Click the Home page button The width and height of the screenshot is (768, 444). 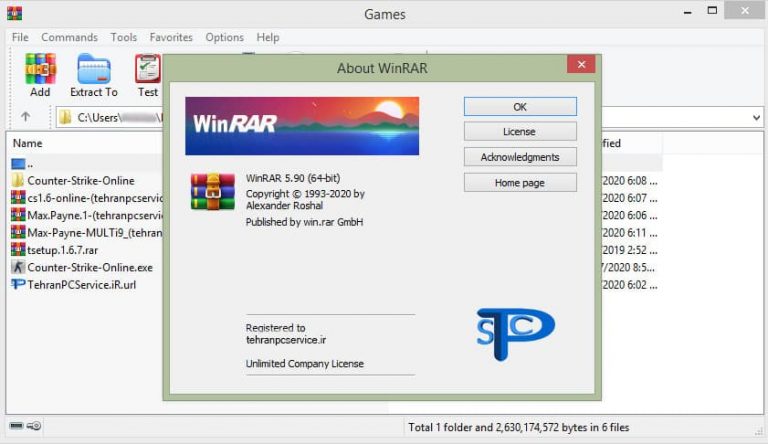[x=519, y=183]
